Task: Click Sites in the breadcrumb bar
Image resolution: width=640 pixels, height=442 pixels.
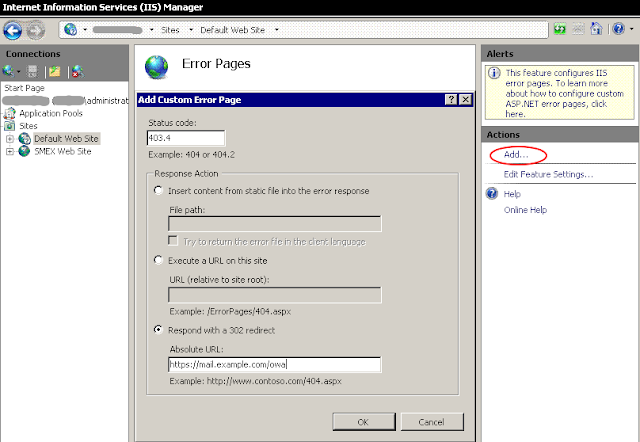Action: pos(170,30)
